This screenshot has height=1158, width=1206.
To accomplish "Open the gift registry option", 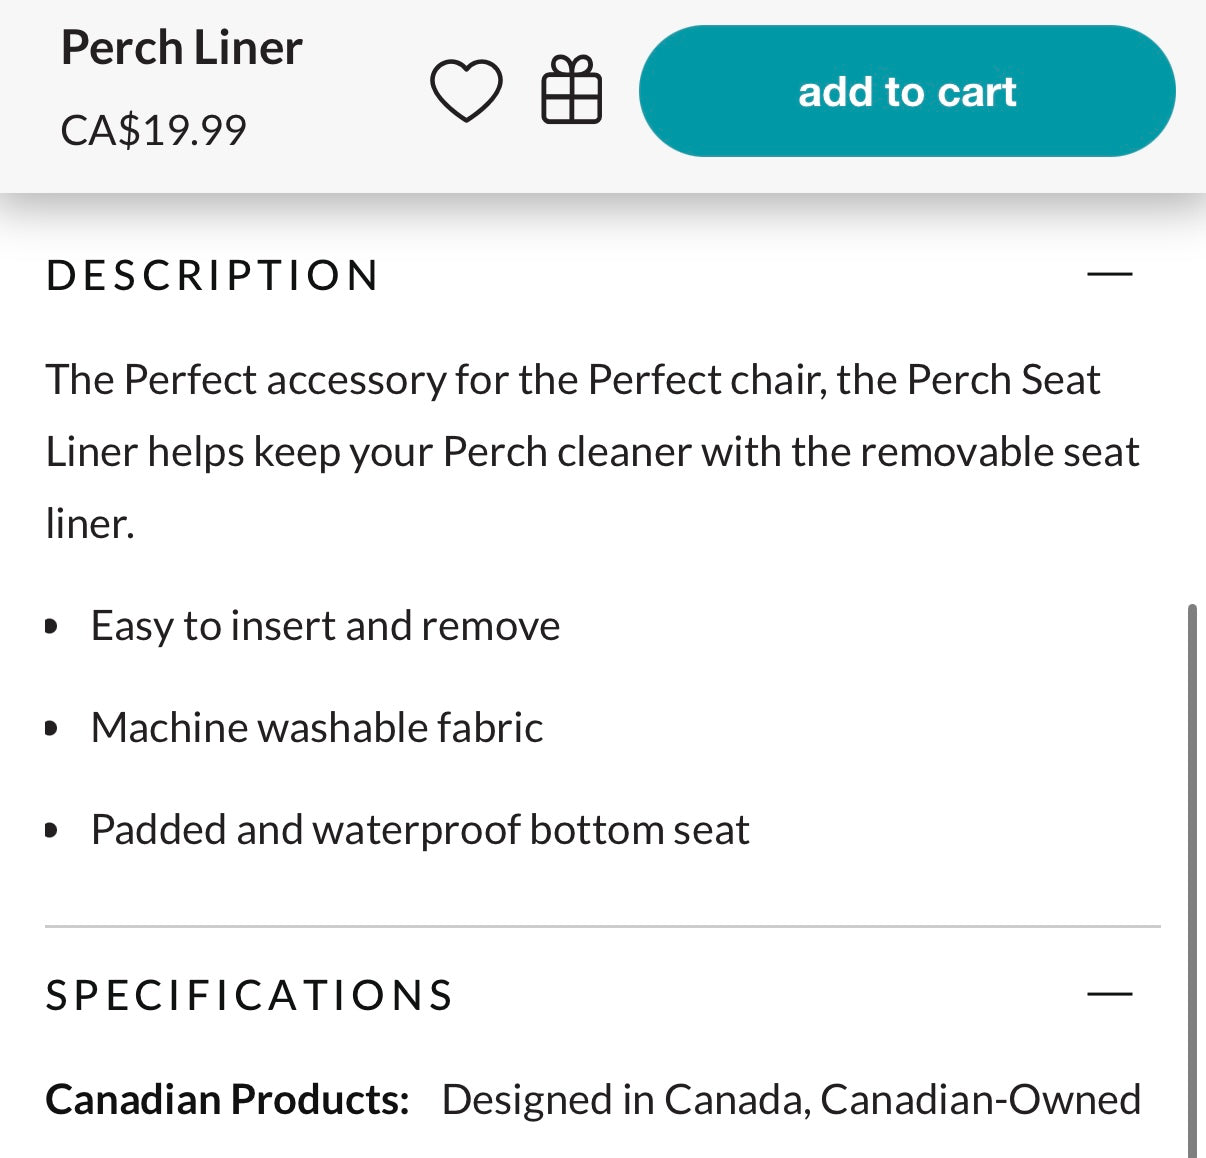I will [x=572, y=89].
